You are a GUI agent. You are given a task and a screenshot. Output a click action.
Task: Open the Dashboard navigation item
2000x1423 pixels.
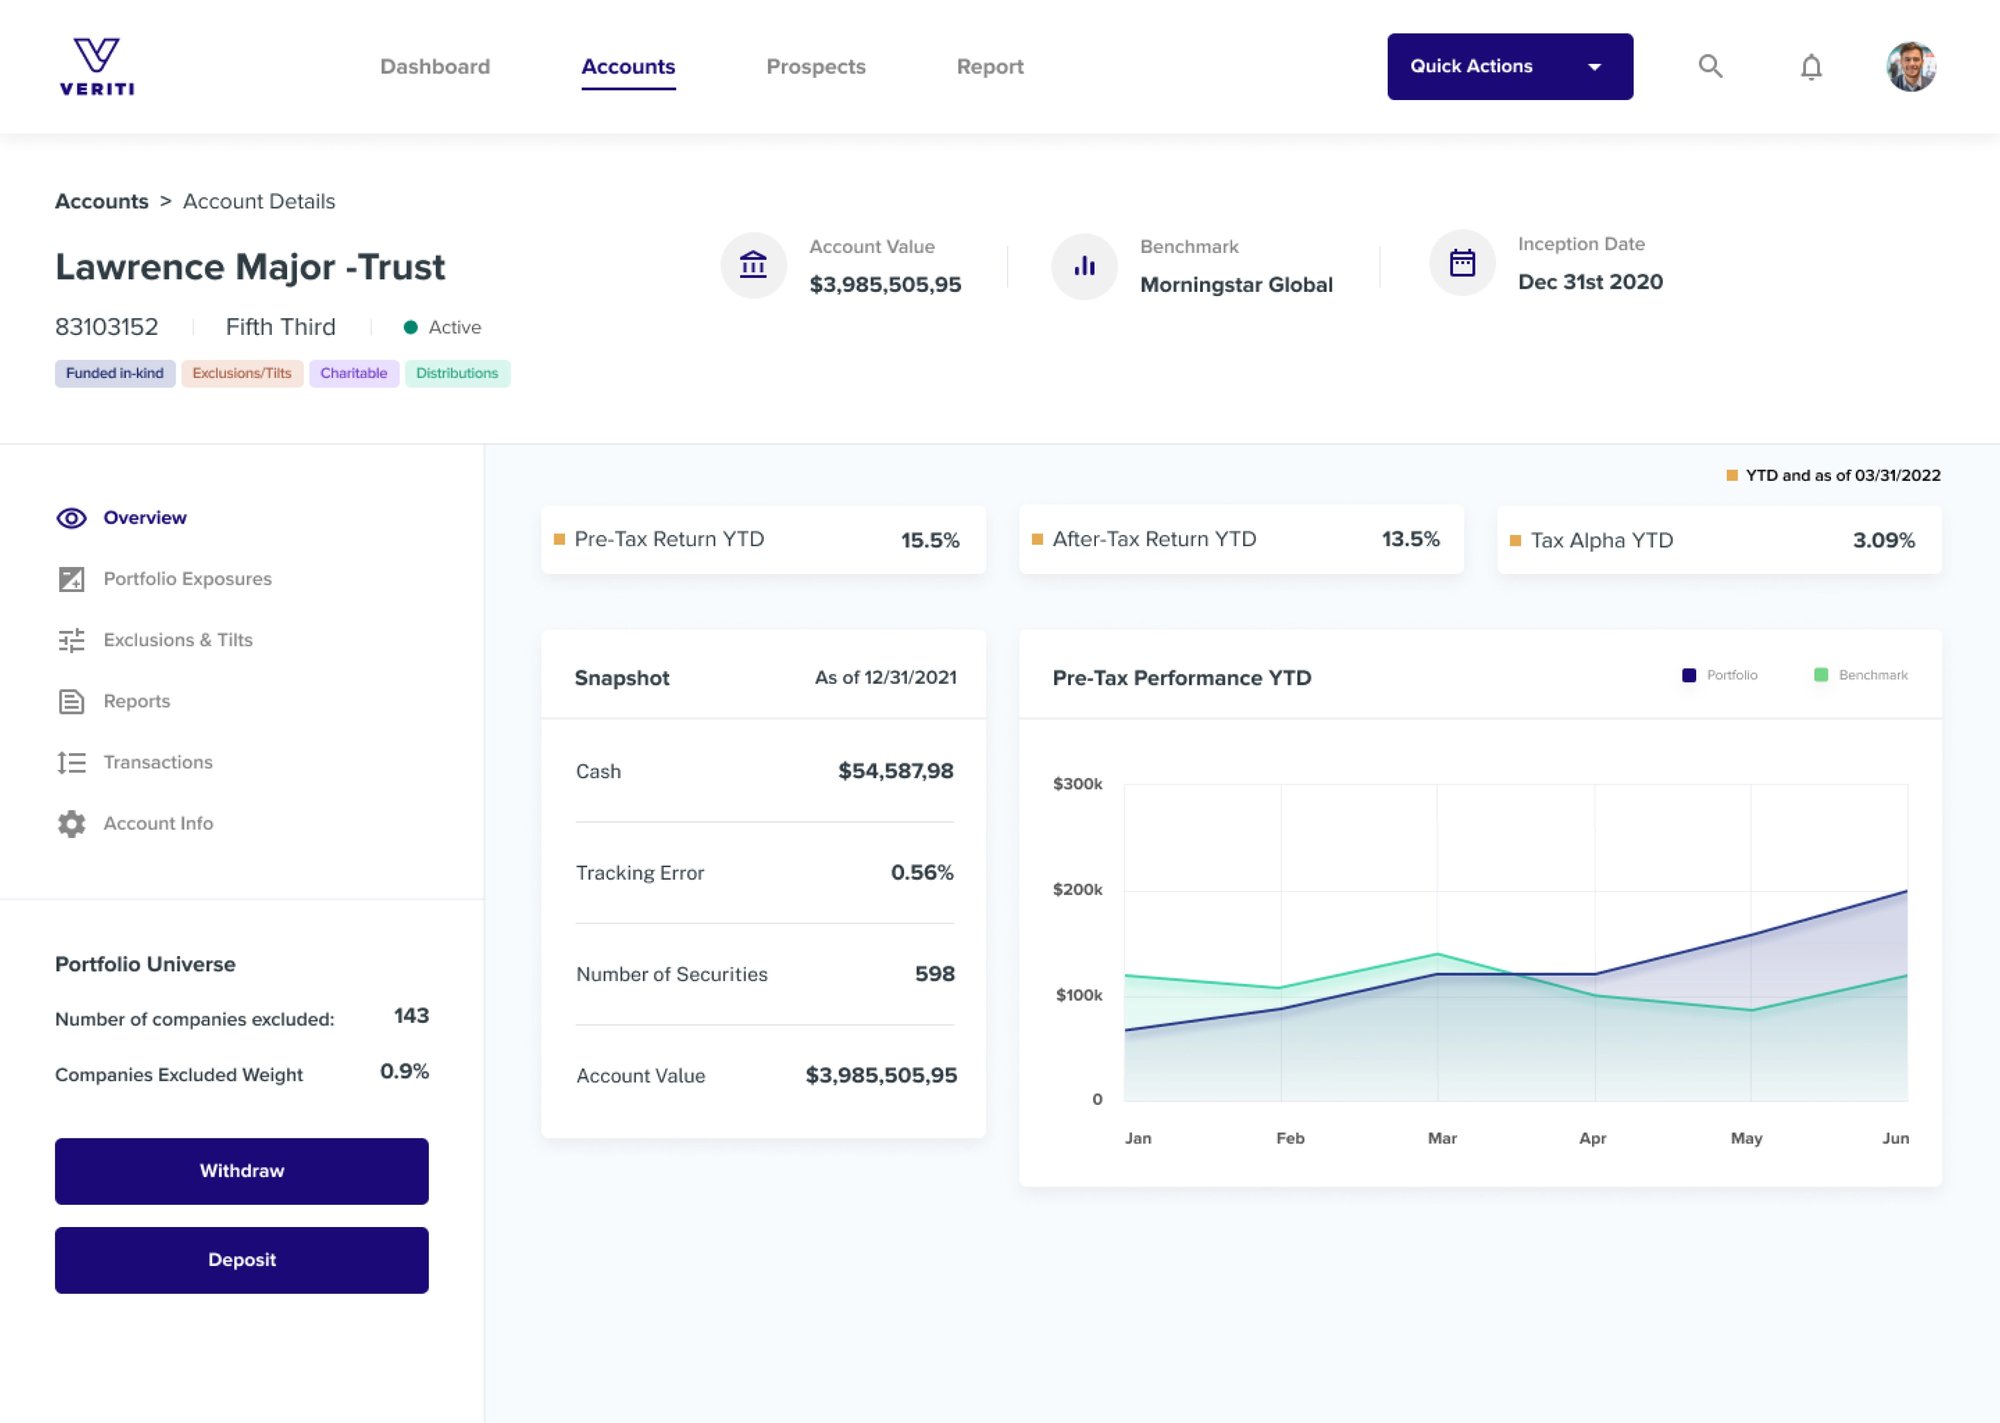(x=434, y=66)
